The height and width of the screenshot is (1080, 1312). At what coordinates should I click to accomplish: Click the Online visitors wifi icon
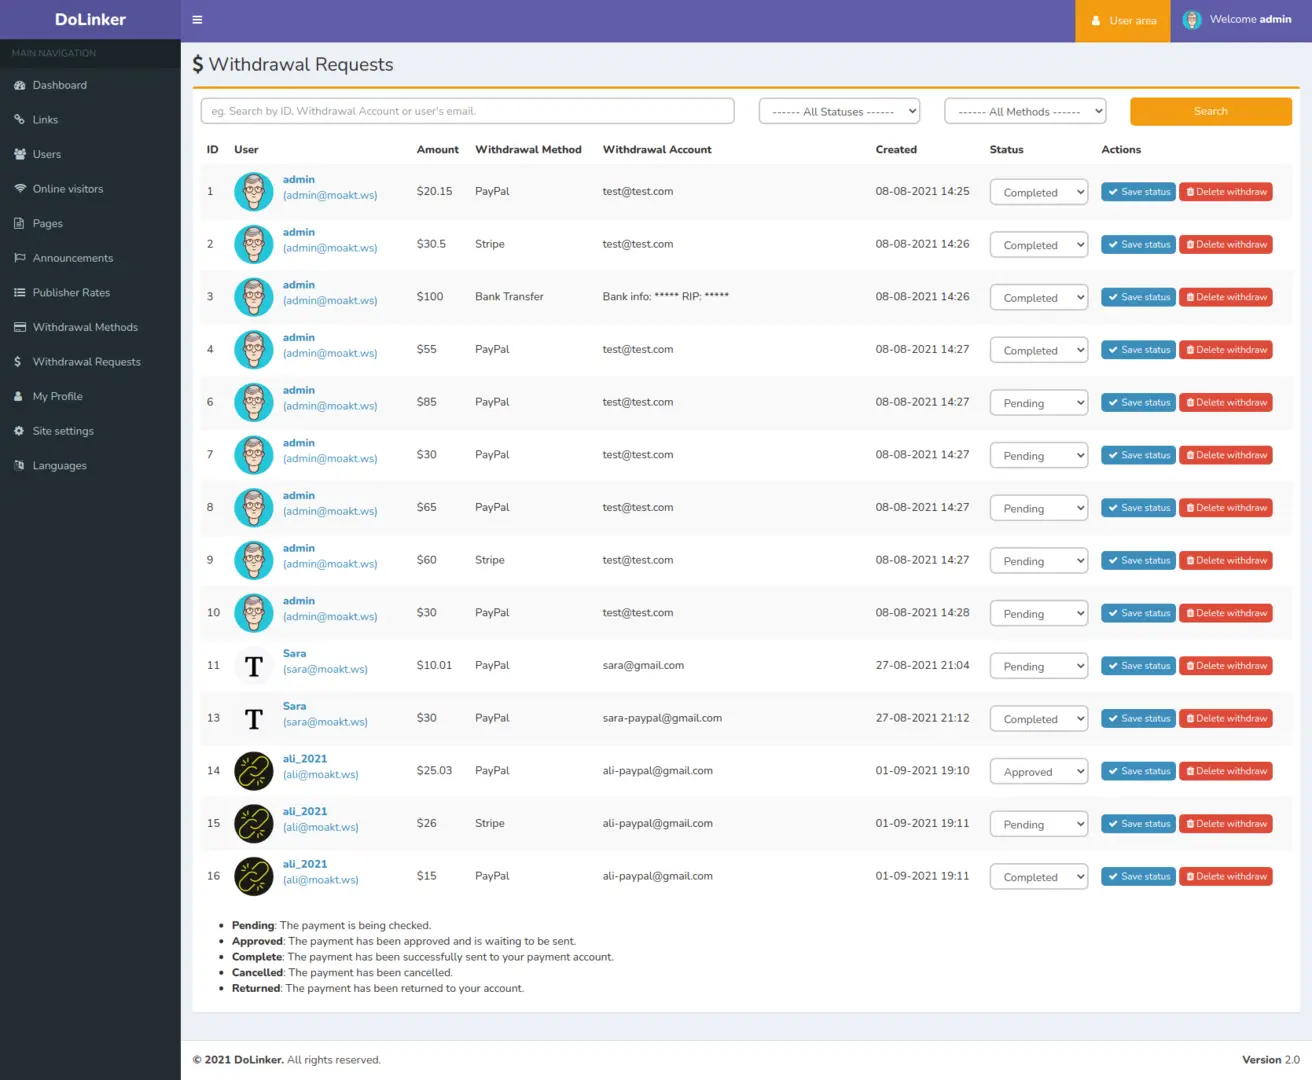[19, 189]
